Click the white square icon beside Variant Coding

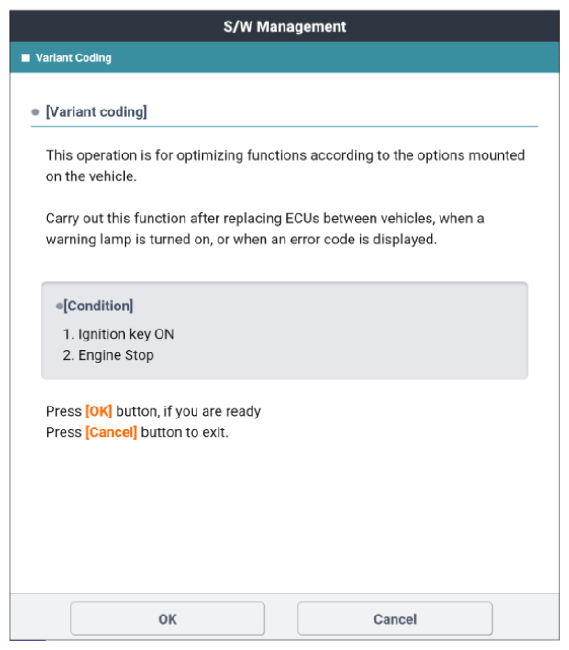[x=26, y=58]
